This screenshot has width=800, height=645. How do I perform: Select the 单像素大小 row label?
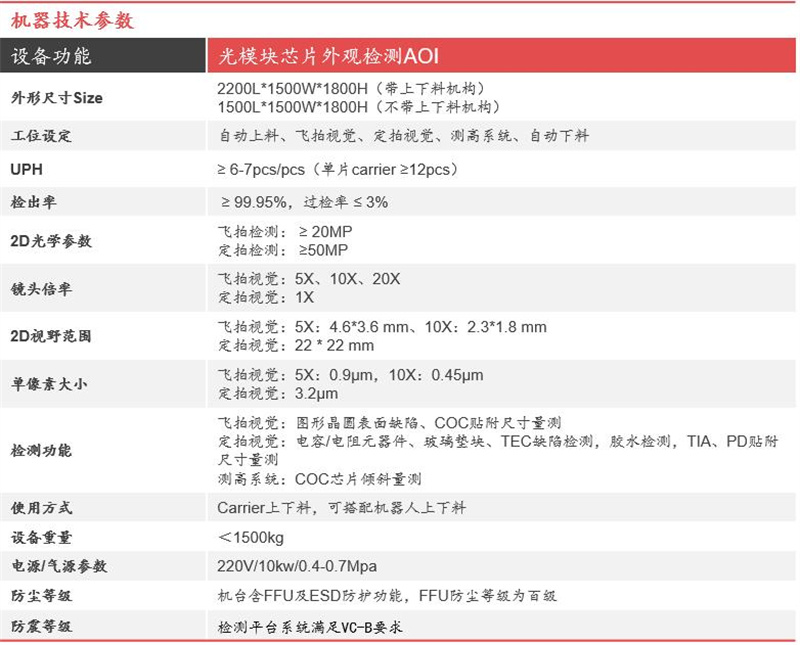point(48,384)
